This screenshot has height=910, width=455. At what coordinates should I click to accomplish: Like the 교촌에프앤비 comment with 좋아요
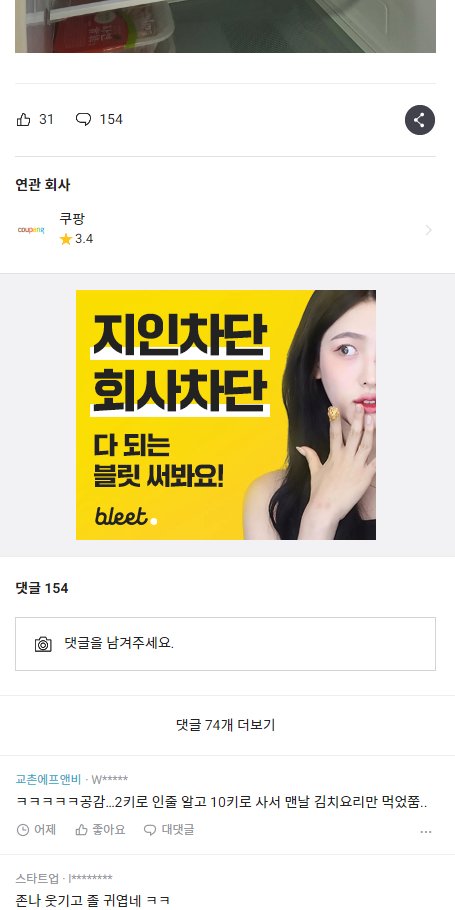(100, 830)
